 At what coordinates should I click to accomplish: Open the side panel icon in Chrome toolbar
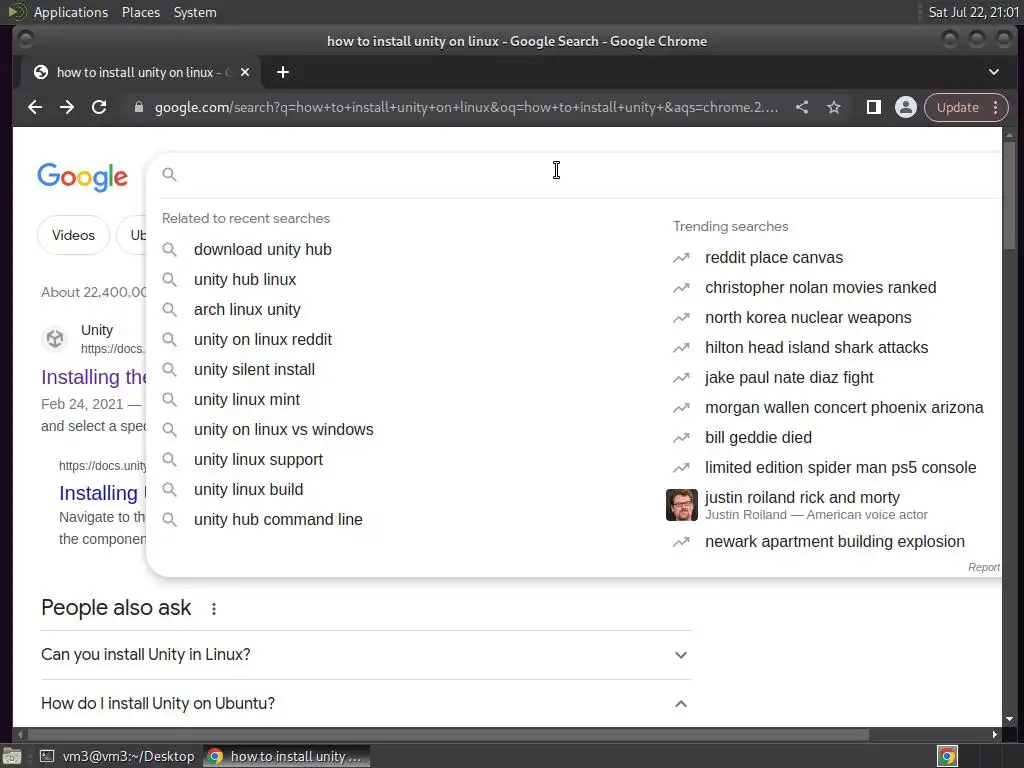873,107
